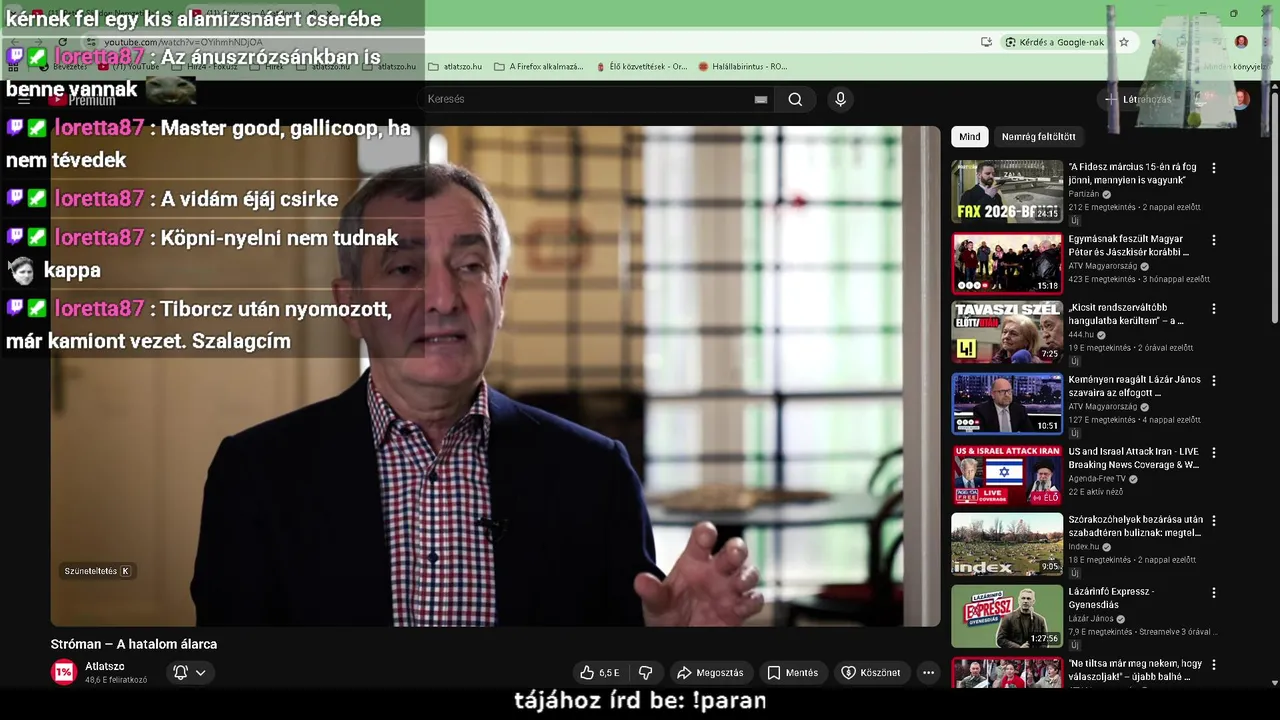
Task: Click the 444.hu channel name
Action: (1081, 335)
